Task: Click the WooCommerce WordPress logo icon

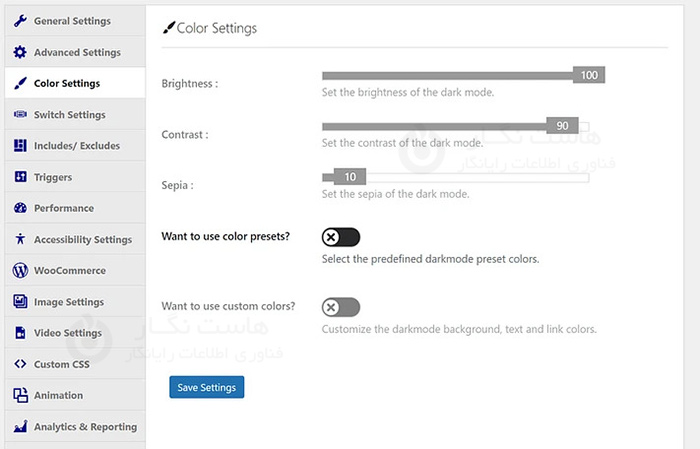Action: pos(20,271)
